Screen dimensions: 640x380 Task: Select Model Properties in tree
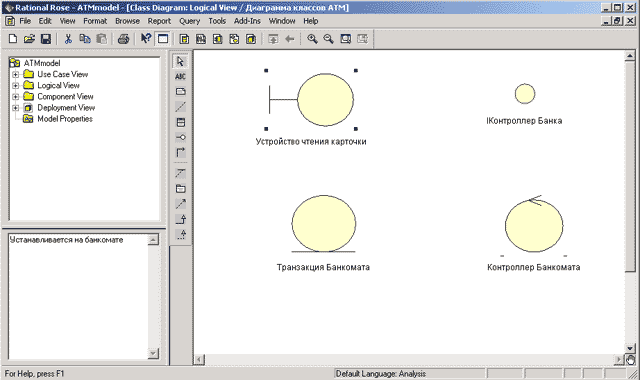tap(65, 119)
